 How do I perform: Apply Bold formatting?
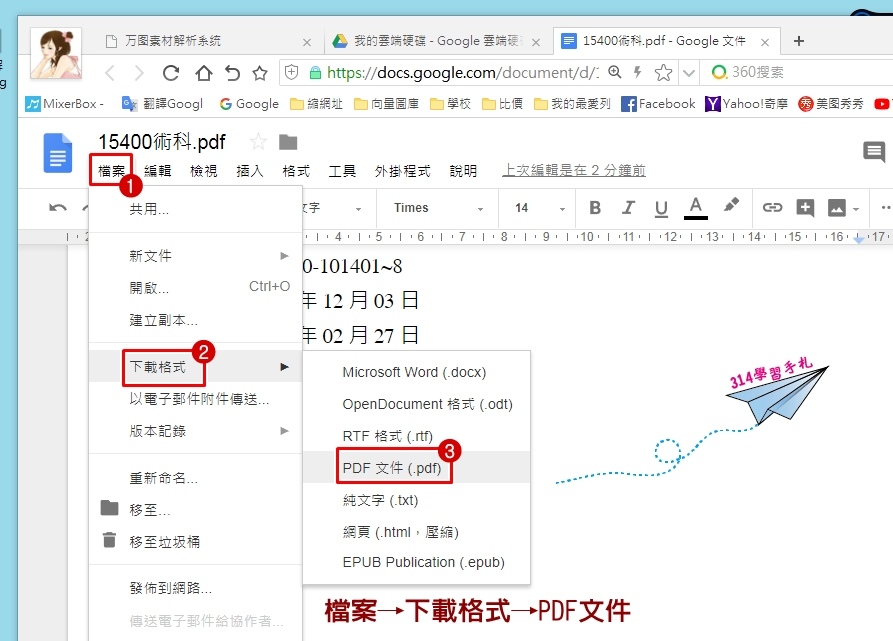(x=595, y=208)
